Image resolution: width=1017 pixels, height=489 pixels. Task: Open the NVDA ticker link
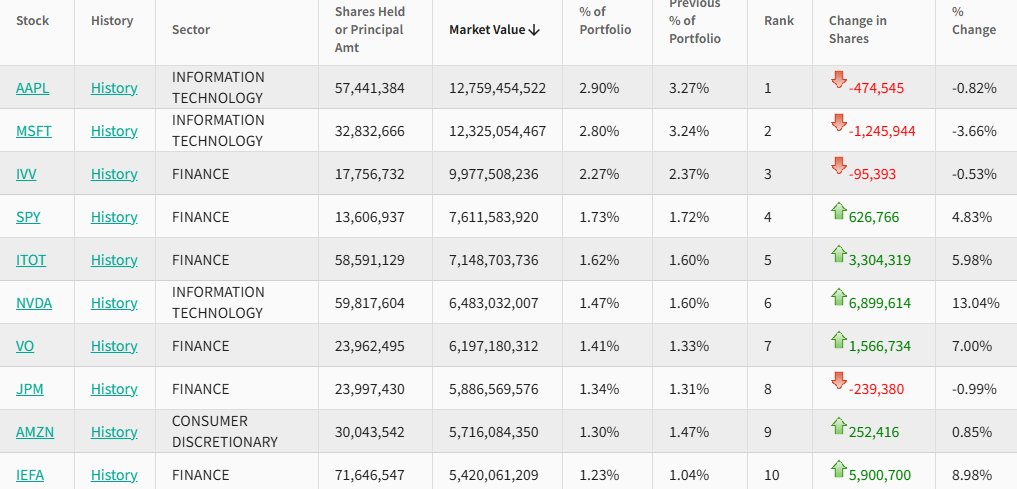34,303
